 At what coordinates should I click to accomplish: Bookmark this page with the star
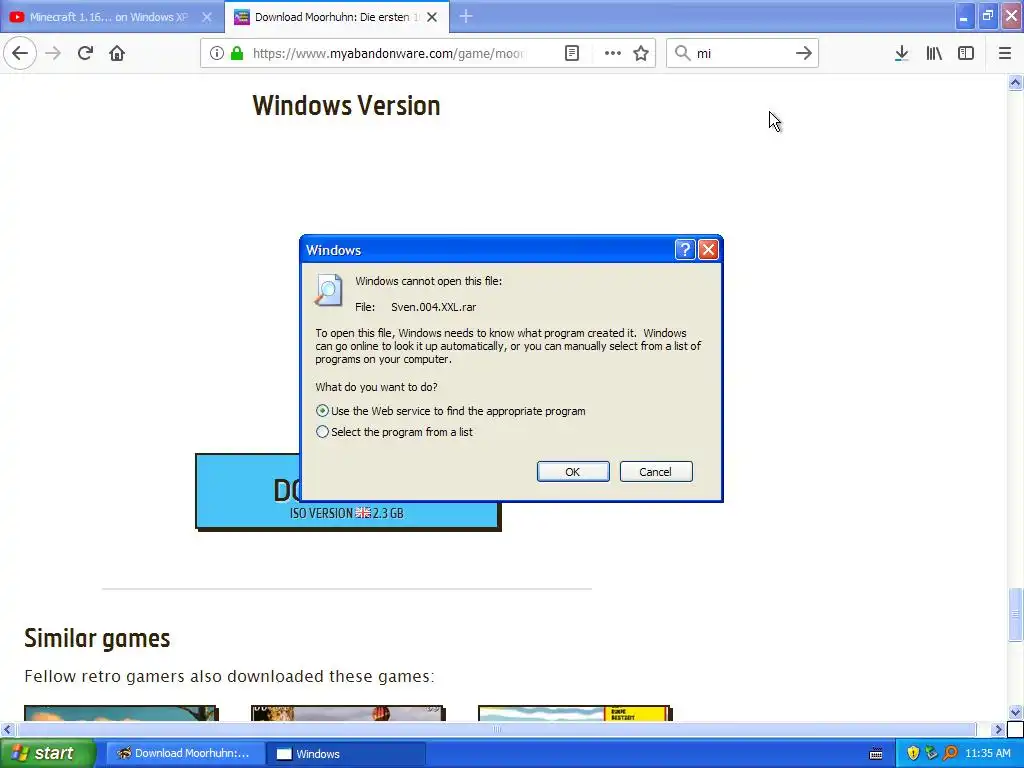click(x=641, y=53)
